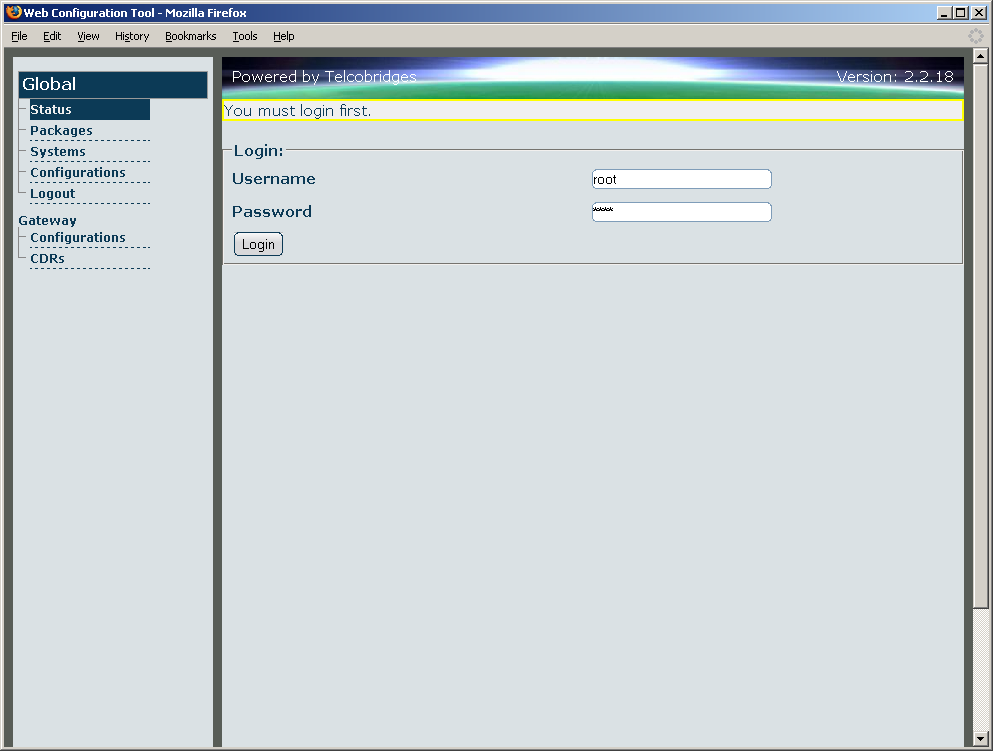Click the 'You must login first.' message
The height and width of the screenshot is (751, 993).
(297, 111)
